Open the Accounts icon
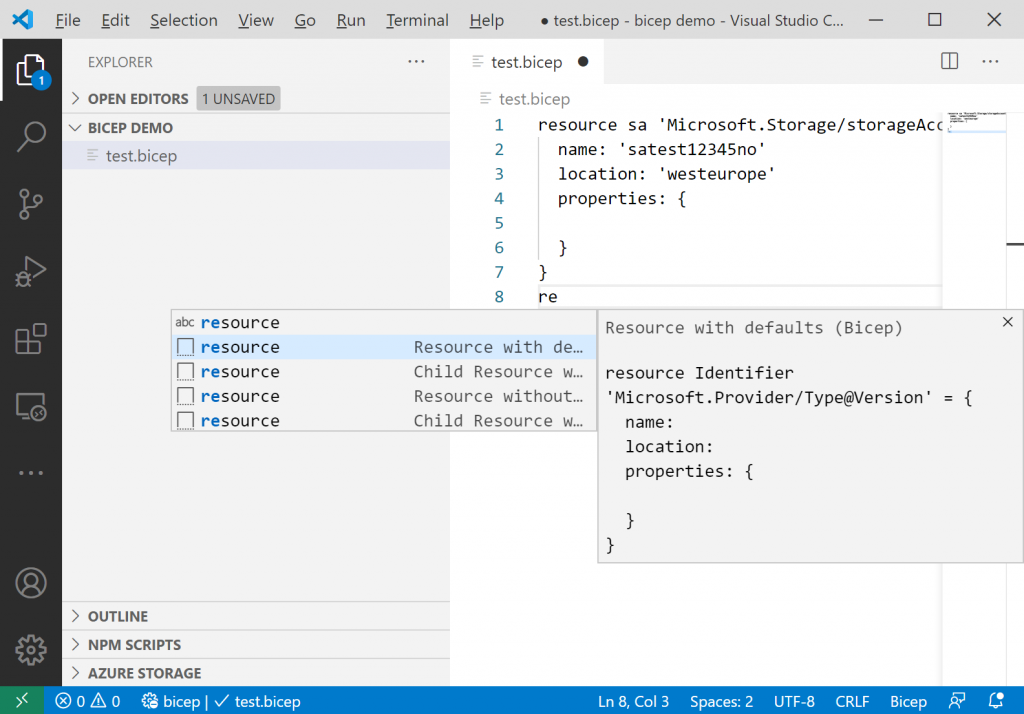Image resolution: width=1024 pixels, height=714 pixels. click(x=31, y=582)
